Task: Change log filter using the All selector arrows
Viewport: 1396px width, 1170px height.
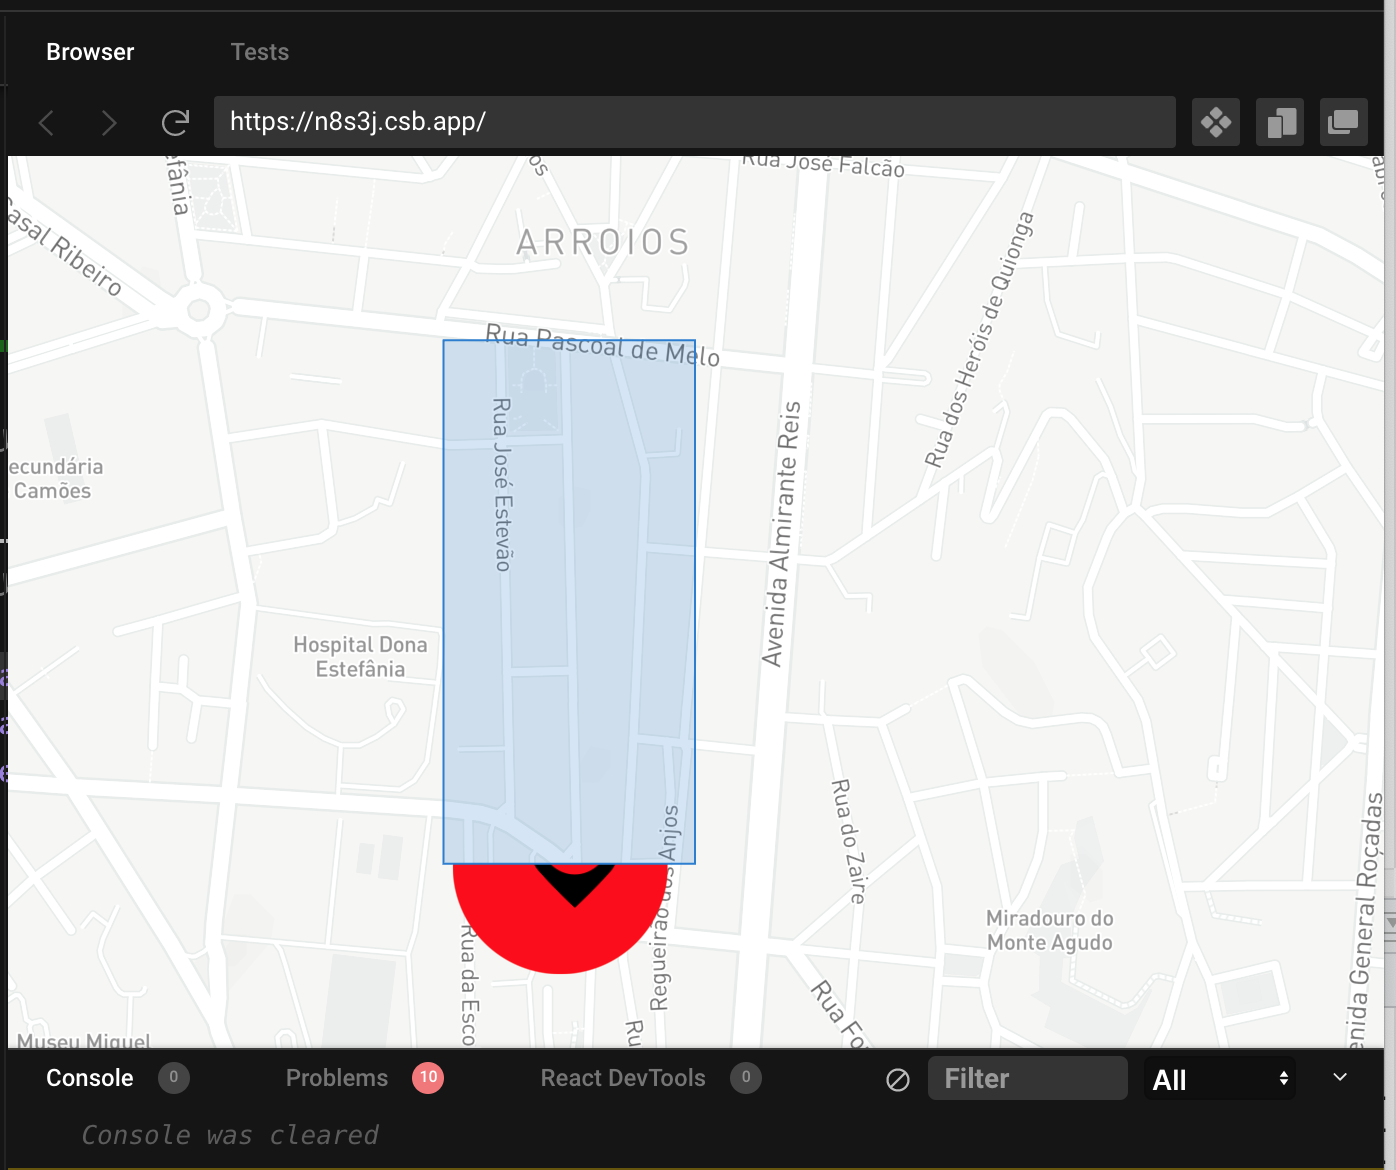Action: [x=1283, y=1078]
